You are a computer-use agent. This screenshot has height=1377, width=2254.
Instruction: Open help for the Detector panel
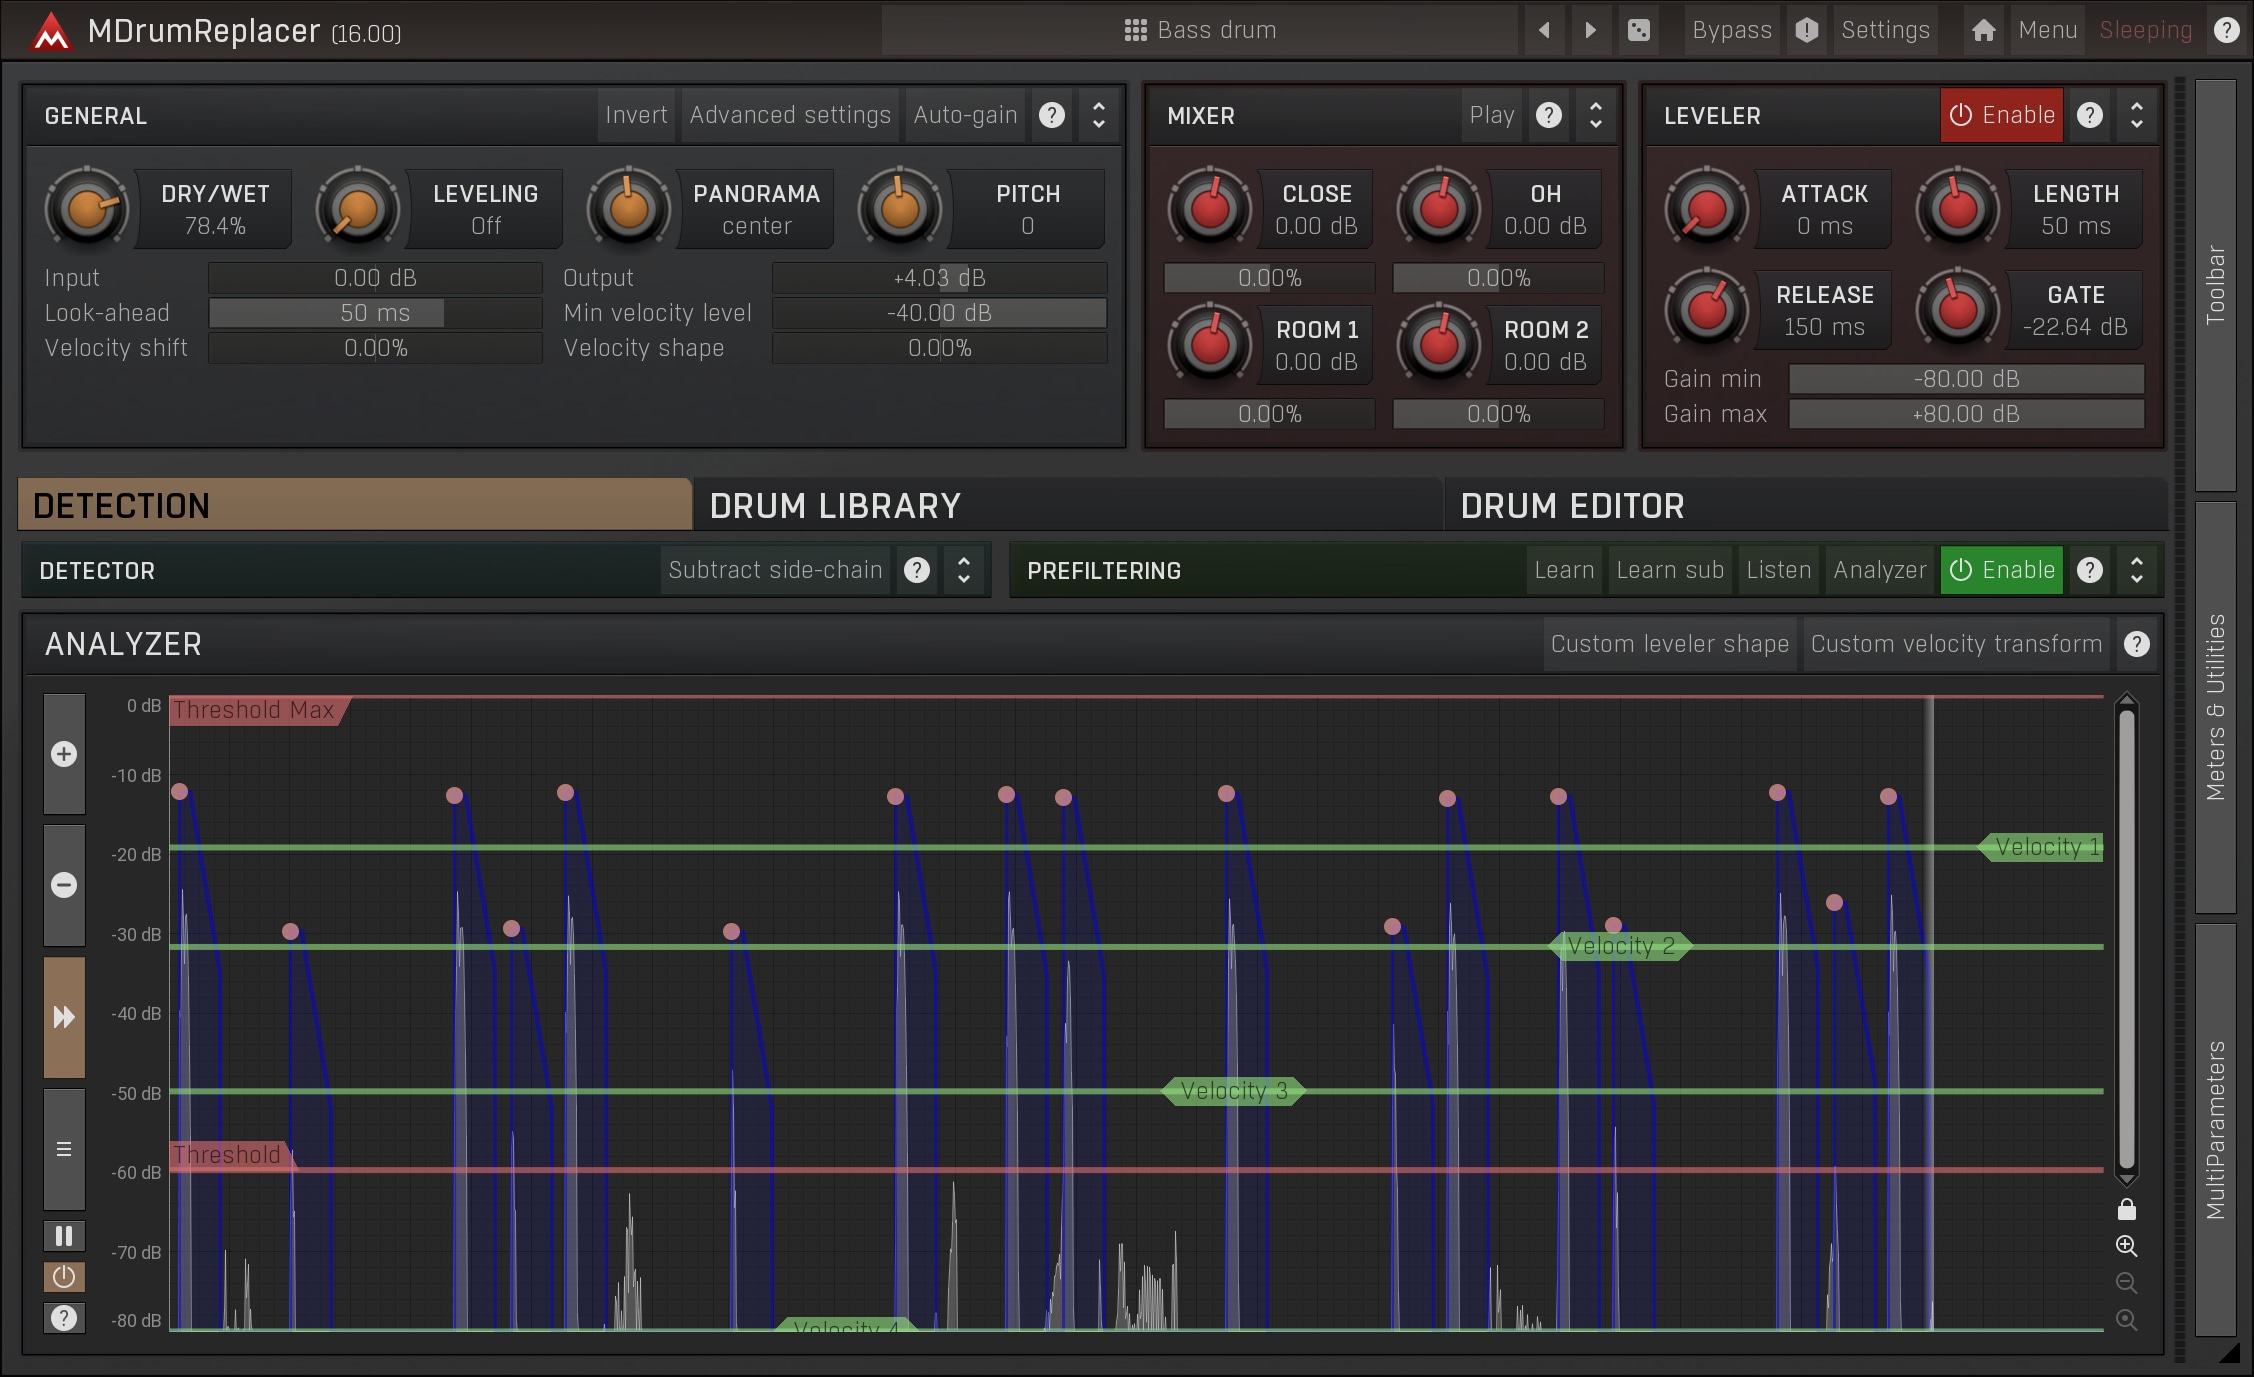click(916, 570)
